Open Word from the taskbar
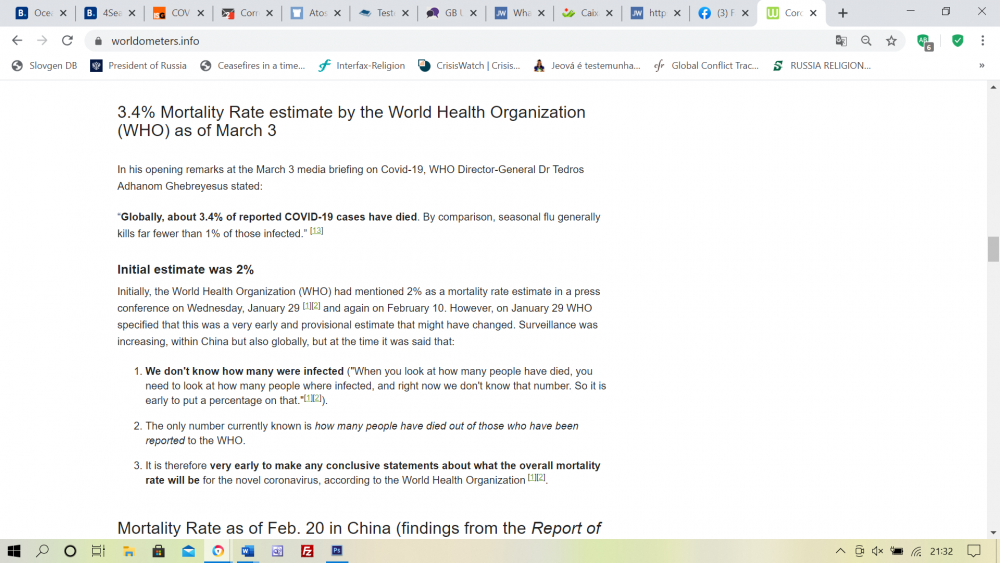 click(x=248, y=551)
